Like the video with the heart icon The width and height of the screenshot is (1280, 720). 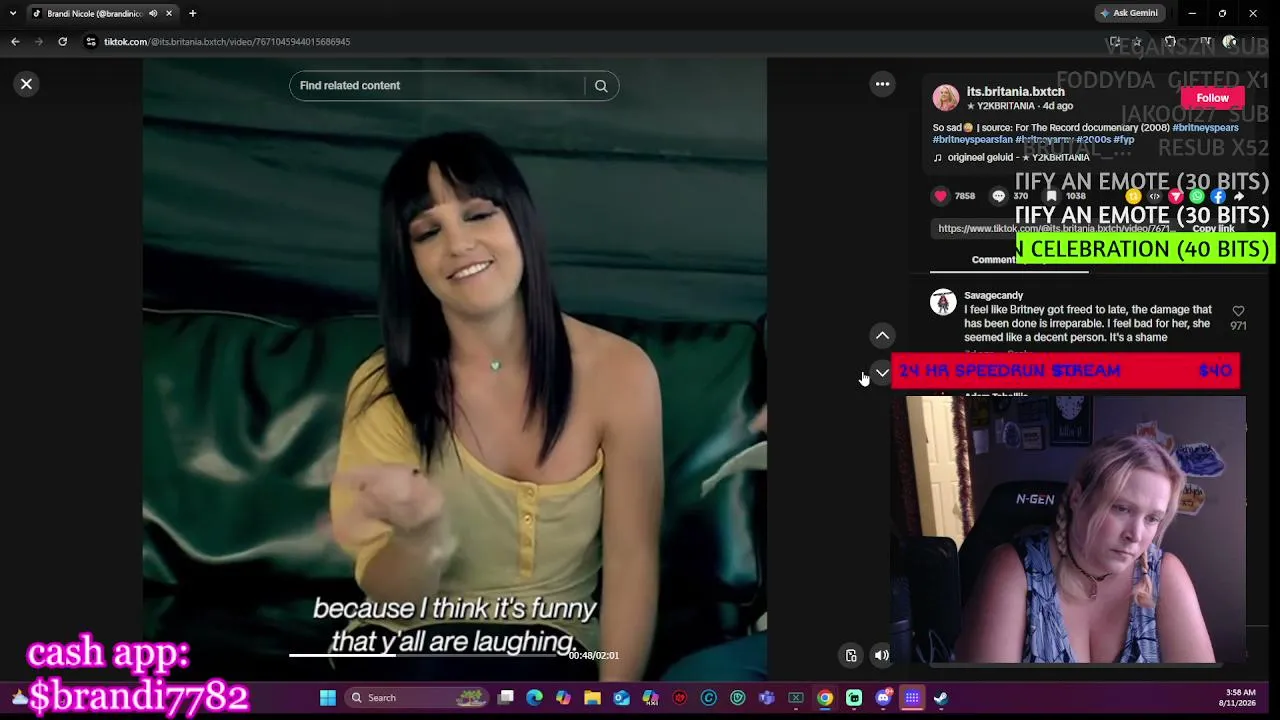941,196
